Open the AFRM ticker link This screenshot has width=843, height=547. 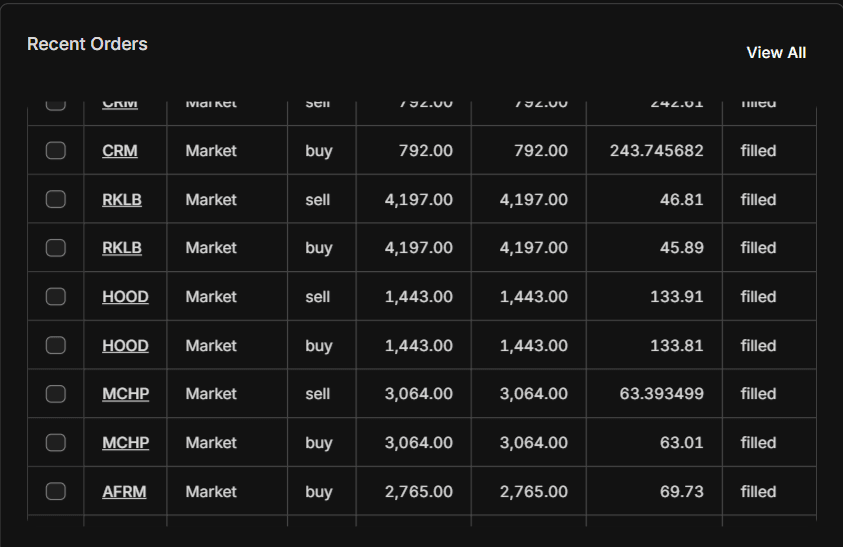pos(124,492)
